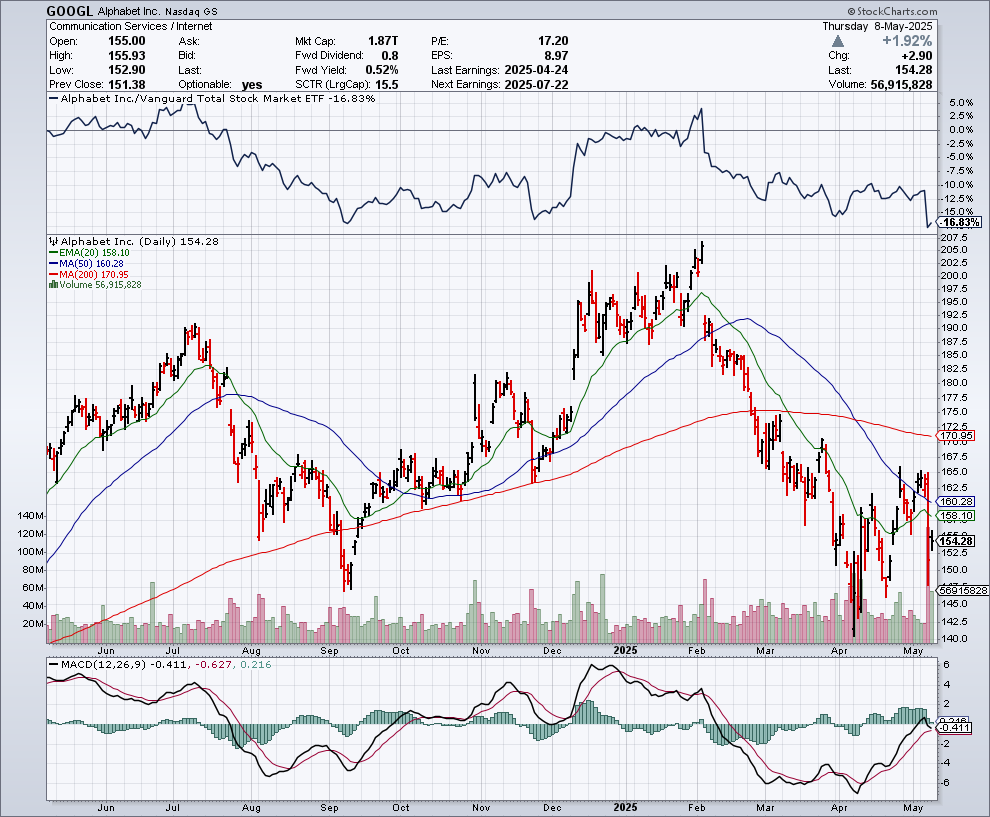
Task: Click the bold 2025 label below the MACD panel
Action: coord(626,808)
